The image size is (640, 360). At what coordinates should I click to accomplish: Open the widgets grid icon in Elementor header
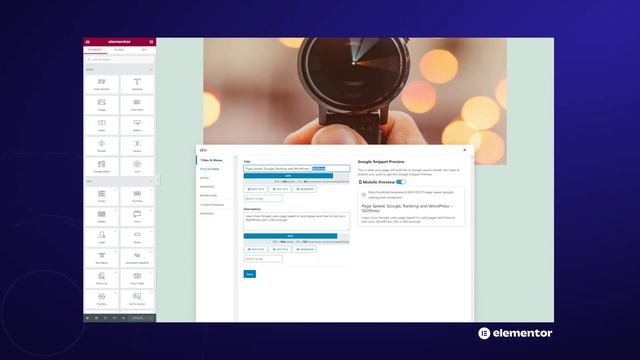(x=151, y=42)
